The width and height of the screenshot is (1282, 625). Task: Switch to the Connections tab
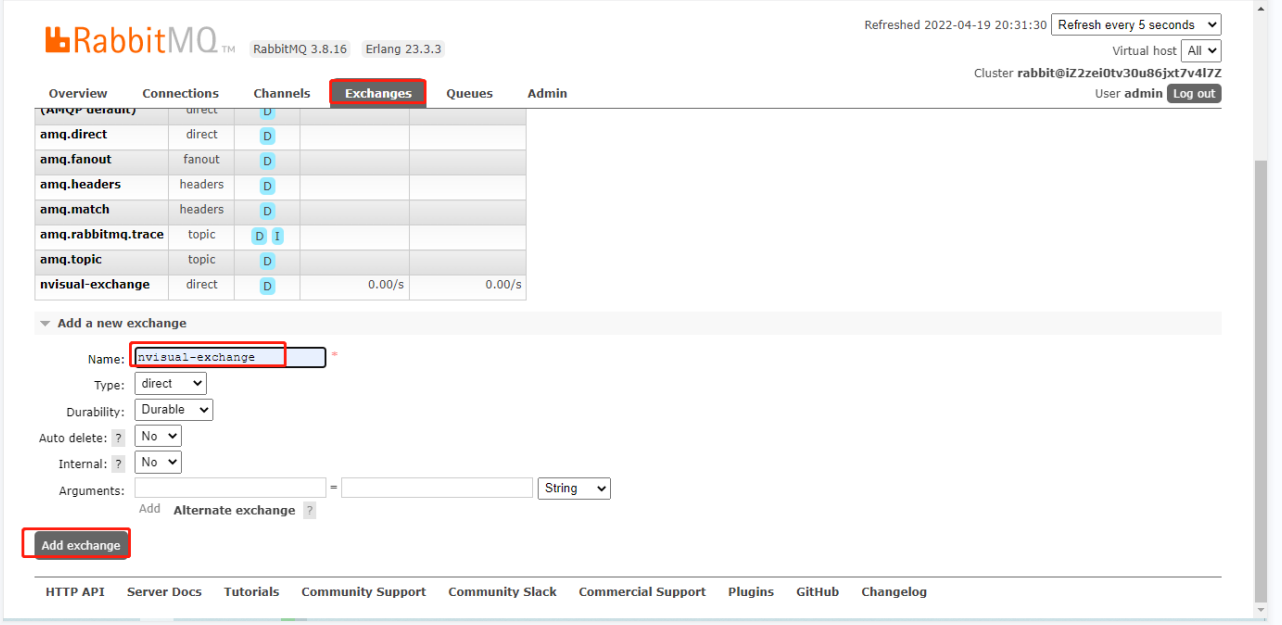[x=180, y=93]
